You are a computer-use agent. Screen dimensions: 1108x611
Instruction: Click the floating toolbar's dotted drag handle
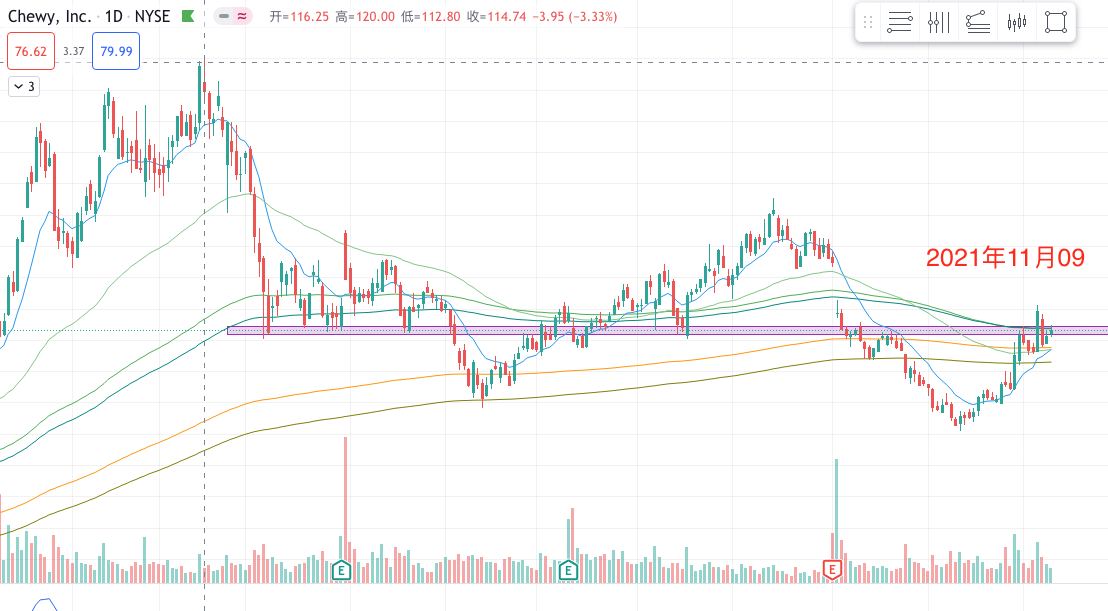[868, 22]
